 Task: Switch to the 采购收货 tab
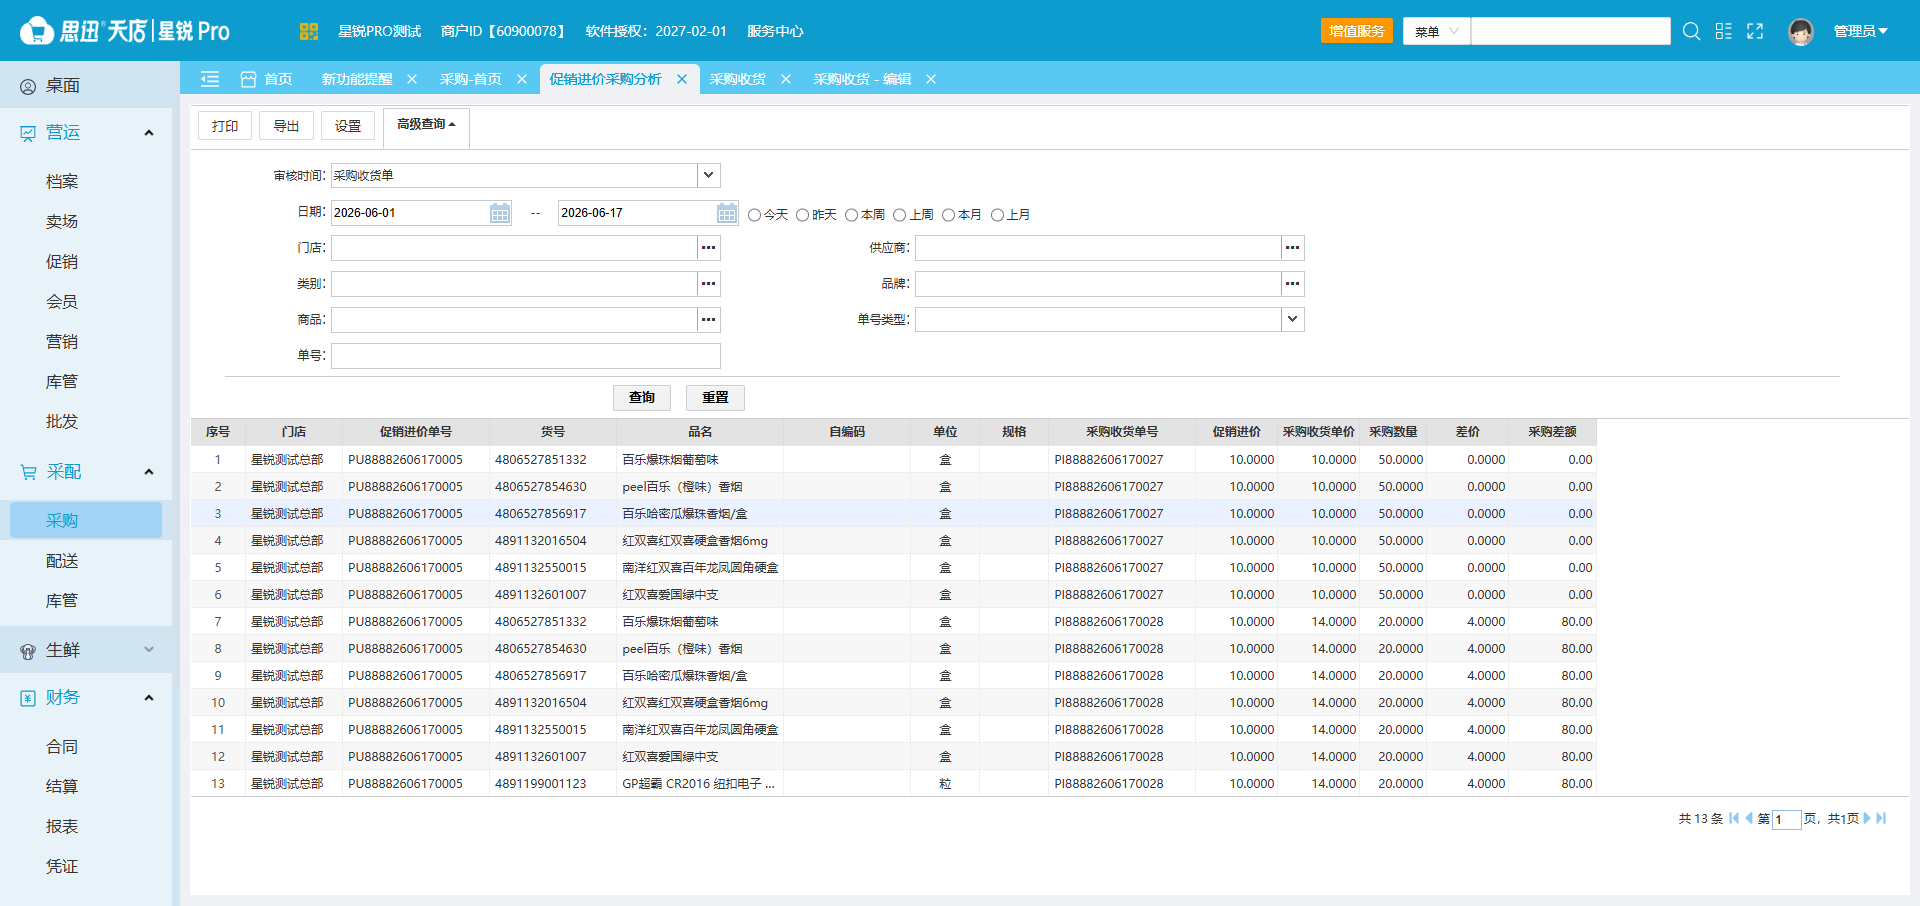(738, 79)
